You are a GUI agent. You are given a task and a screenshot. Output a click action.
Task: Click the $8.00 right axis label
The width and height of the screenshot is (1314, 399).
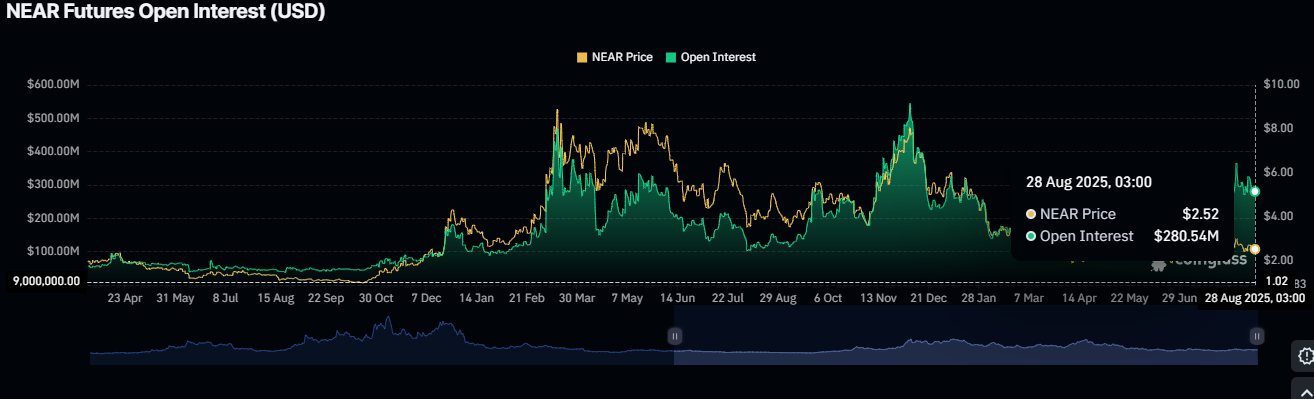1278,129
